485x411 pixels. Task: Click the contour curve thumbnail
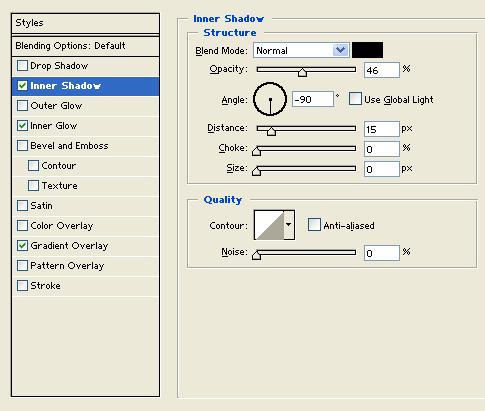pos(269,225)
